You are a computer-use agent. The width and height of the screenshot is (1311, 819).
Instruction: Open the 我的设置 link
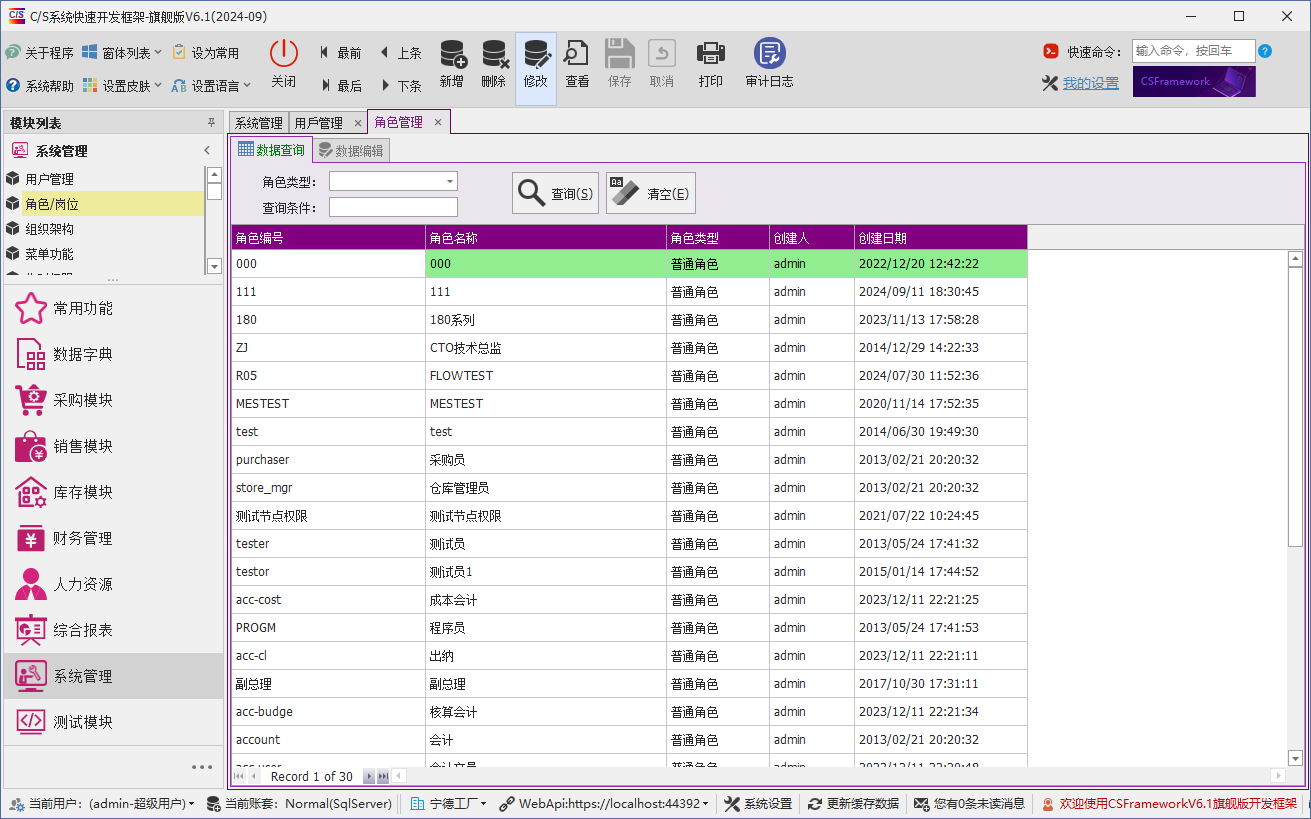[x=1091, y=84]
